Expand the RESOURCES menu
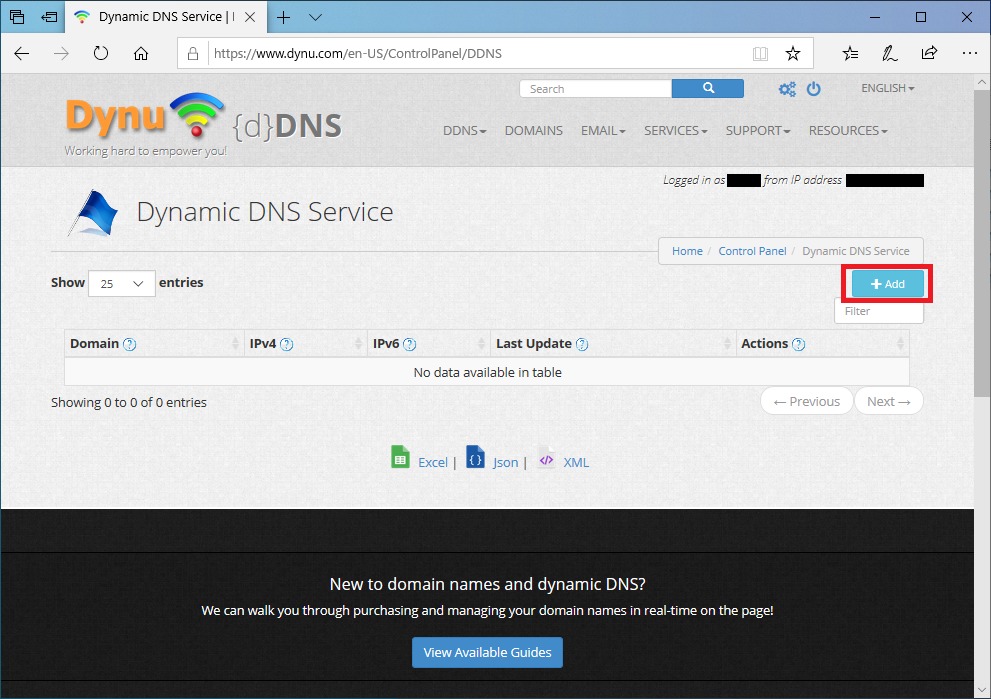Viewport: 991px width, 699px height. 848,131
